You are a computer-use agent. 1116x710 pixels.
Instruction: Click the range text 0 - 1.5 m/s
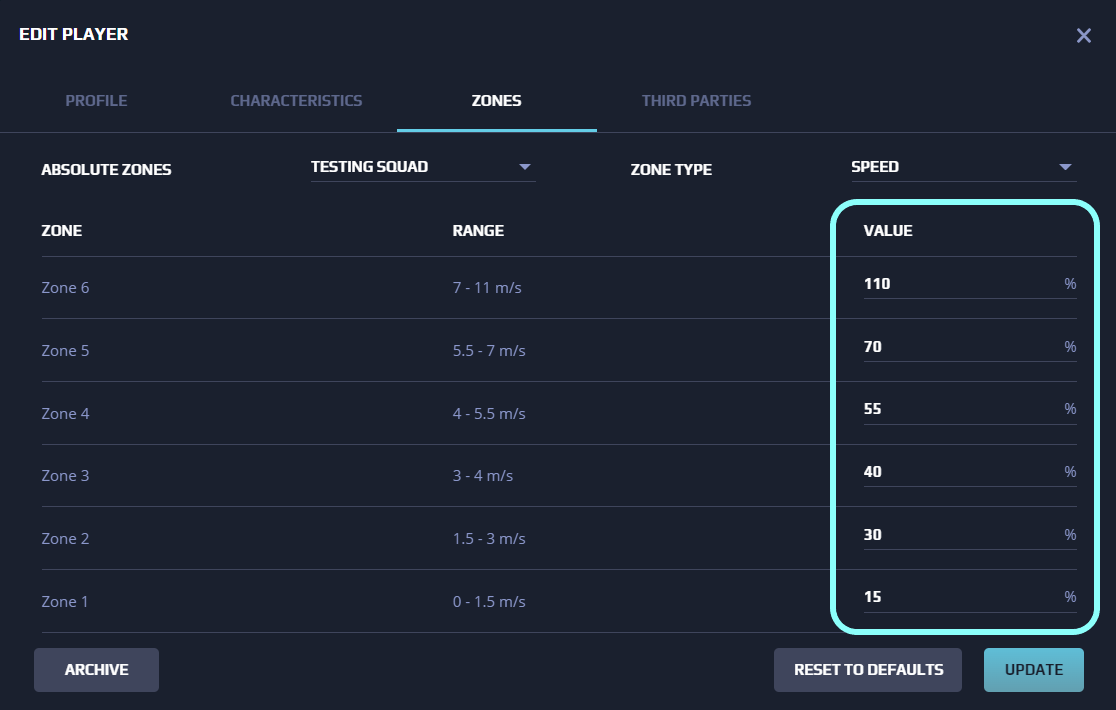click(489, 602)
